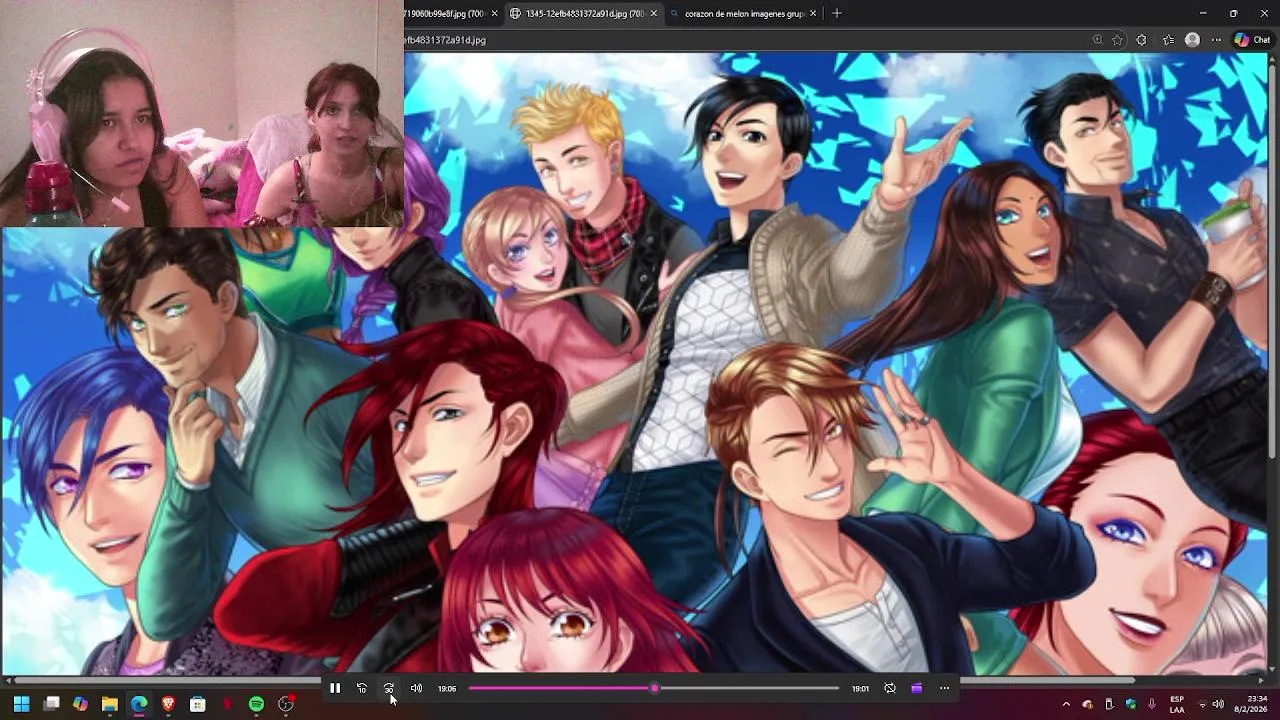Open the favorites list icon
1280x720 pixels.
coord(1168,40)
